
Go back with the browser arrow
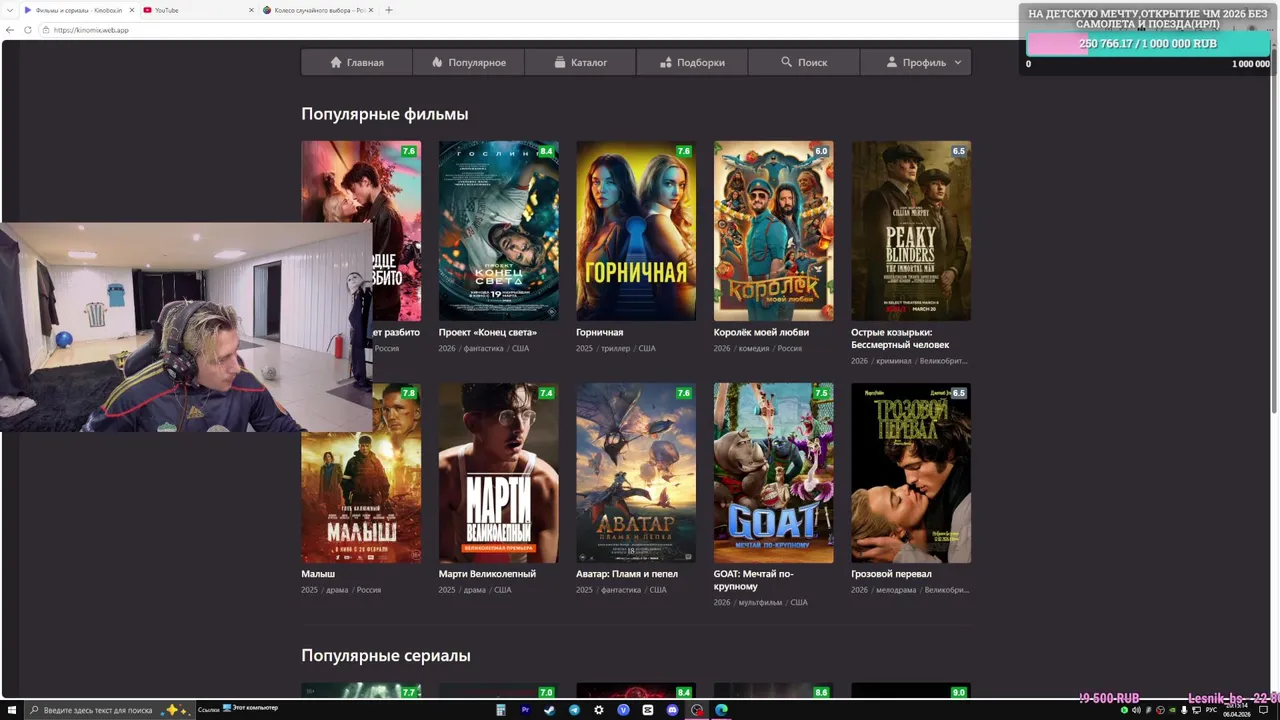[x=10, y=30]
